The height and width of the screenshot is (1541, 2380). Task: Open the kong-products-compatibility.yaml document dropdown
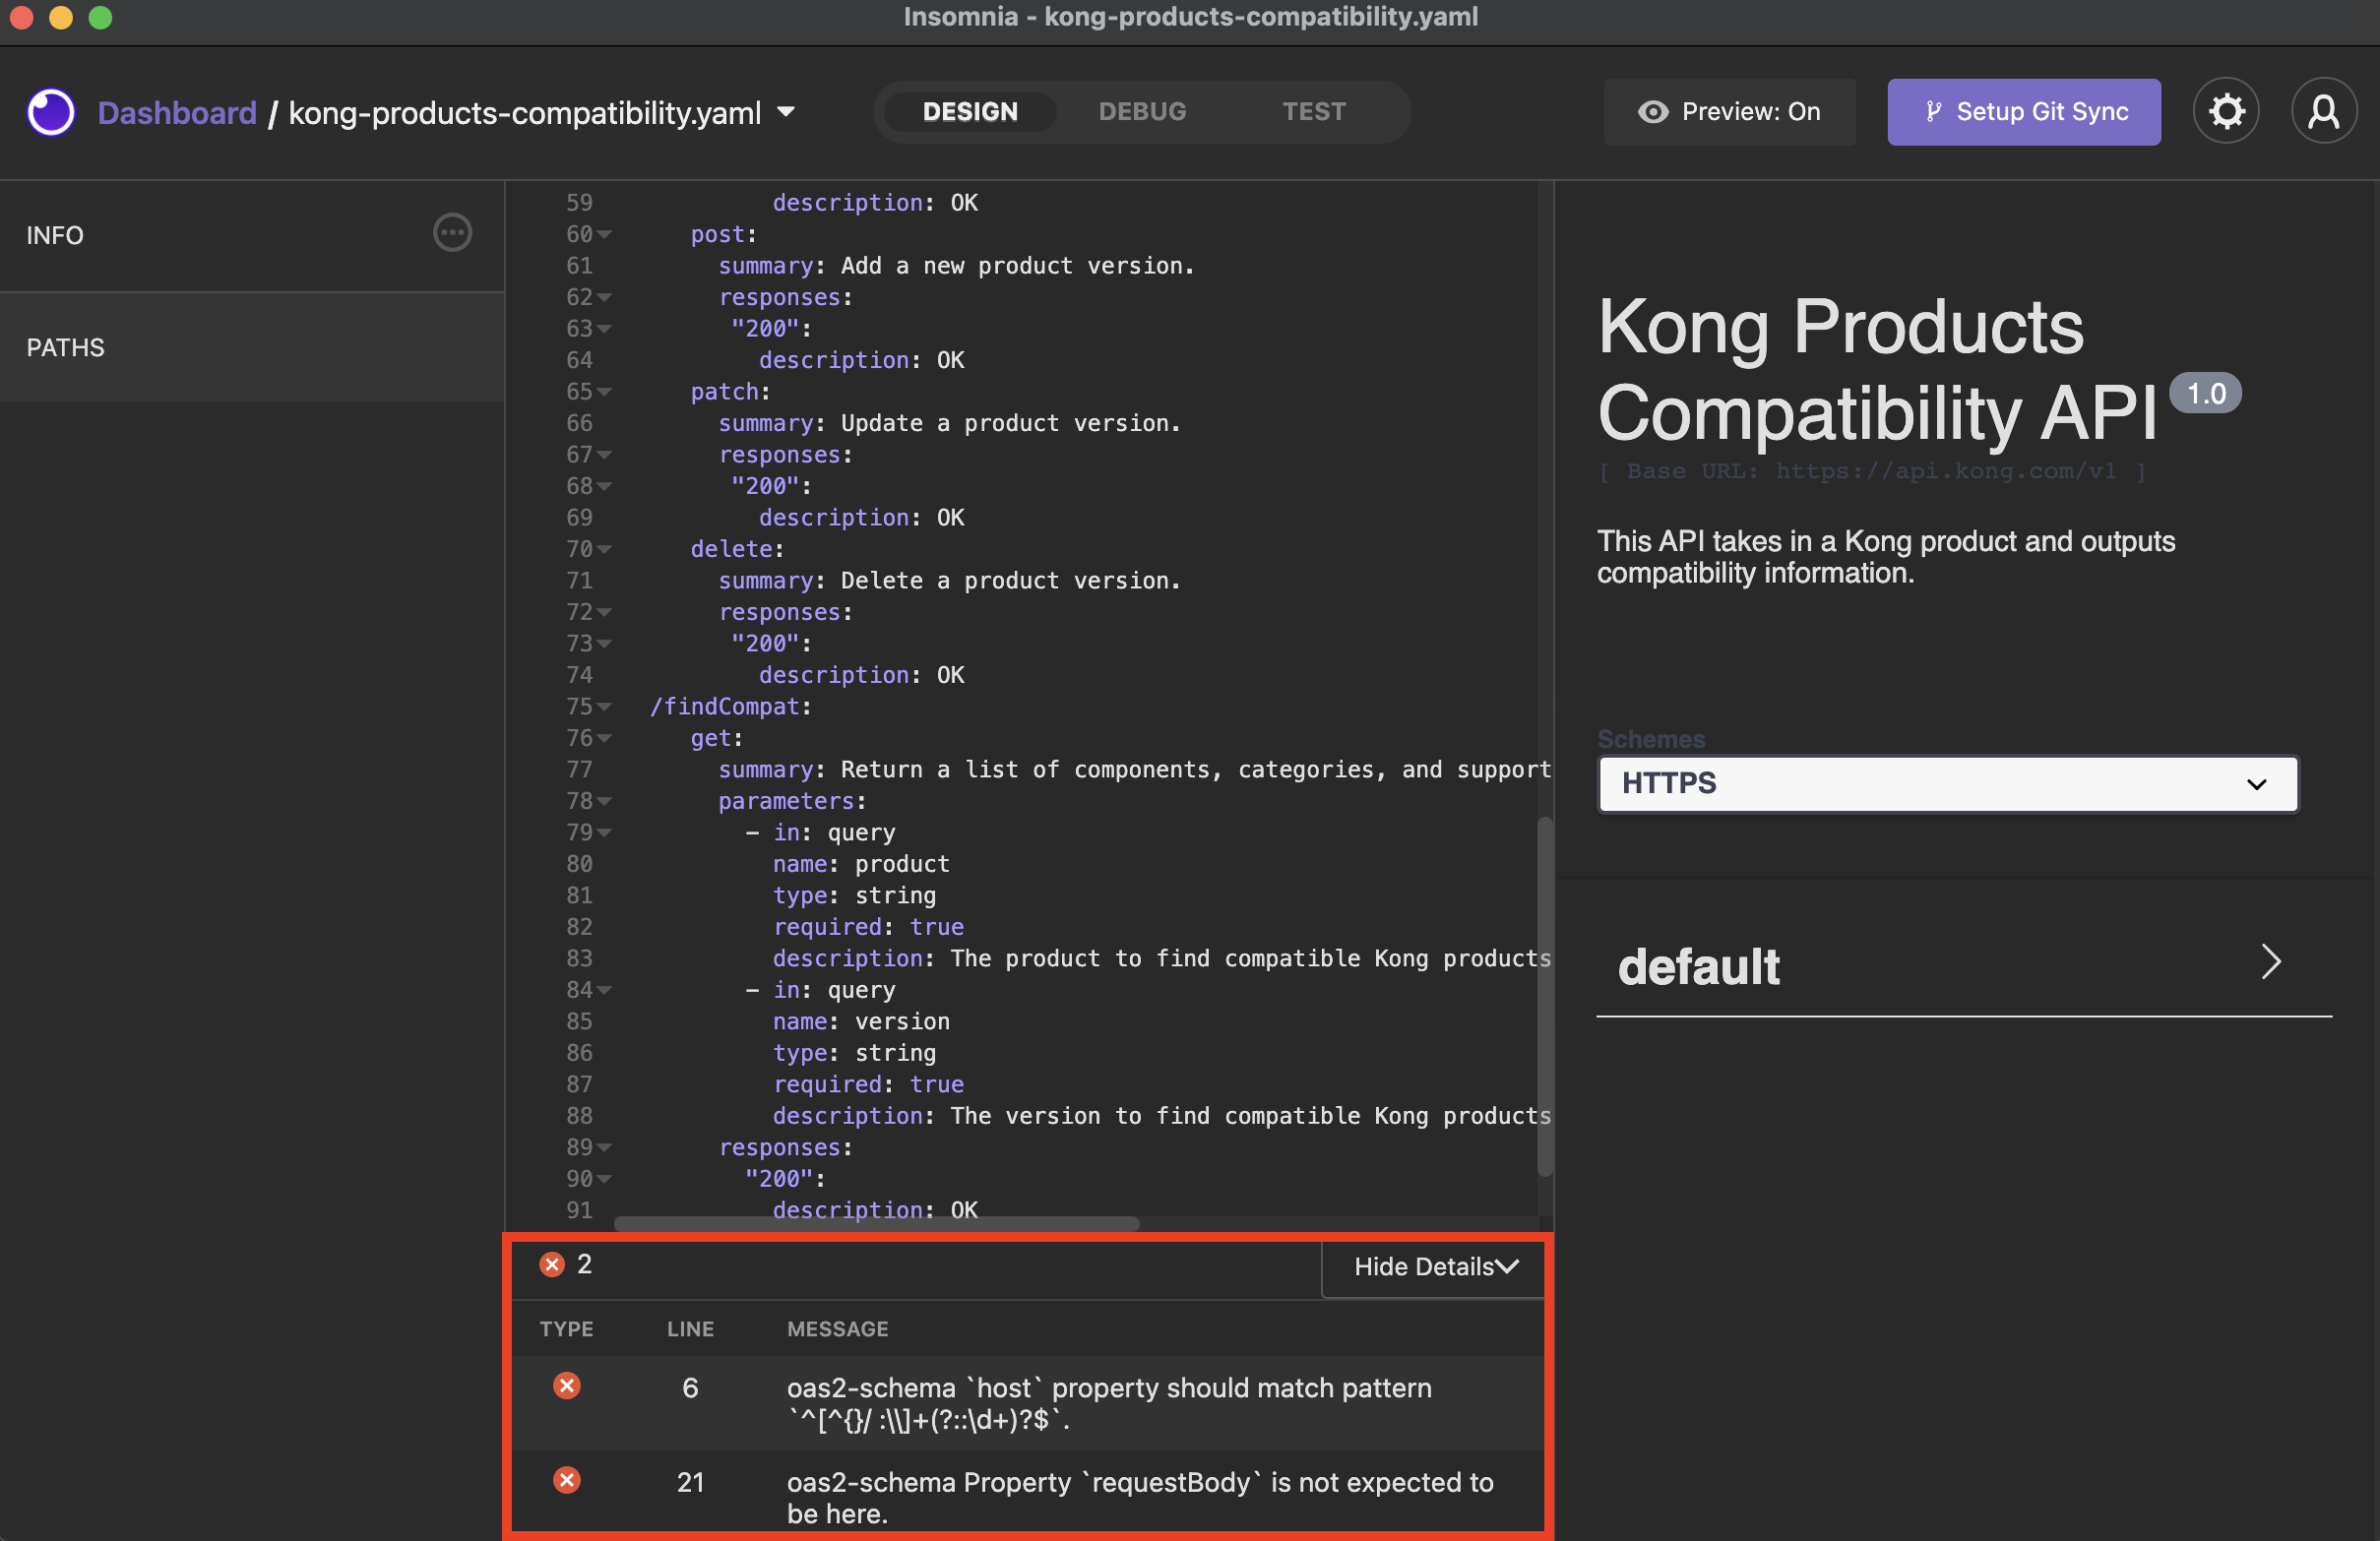pos(786,112)
